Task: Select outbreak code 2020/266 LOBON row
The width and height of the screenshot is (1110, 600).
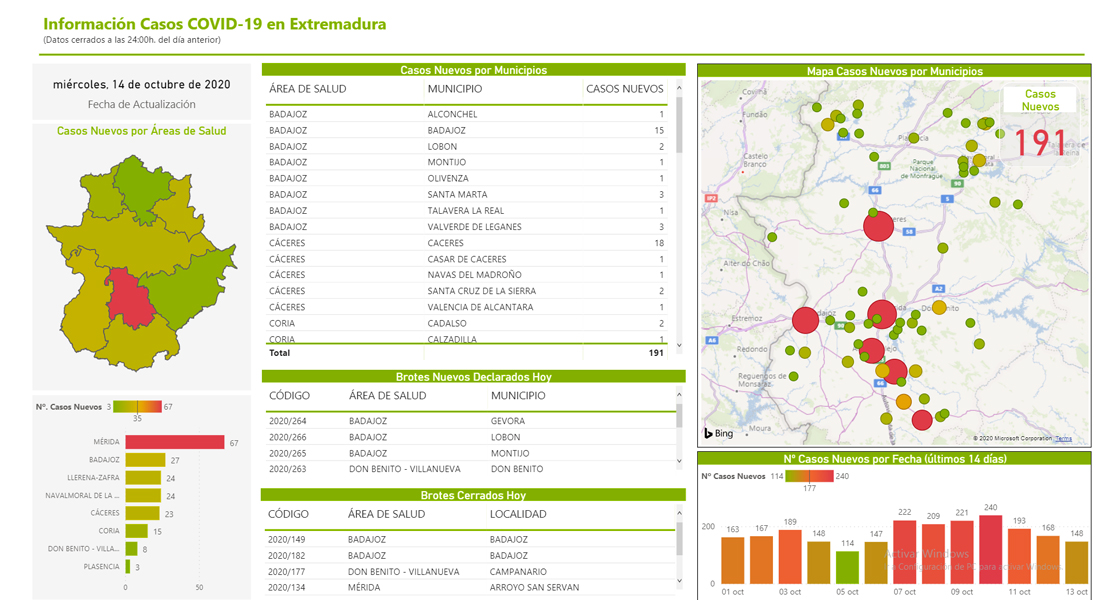Action: [469, 437]
